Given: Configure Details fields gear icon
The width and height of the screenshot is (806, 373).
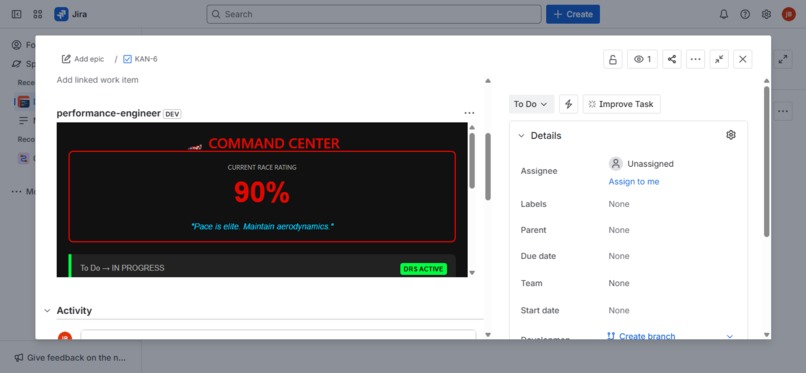Looking at the screenshot, I should tap(731, 135).
